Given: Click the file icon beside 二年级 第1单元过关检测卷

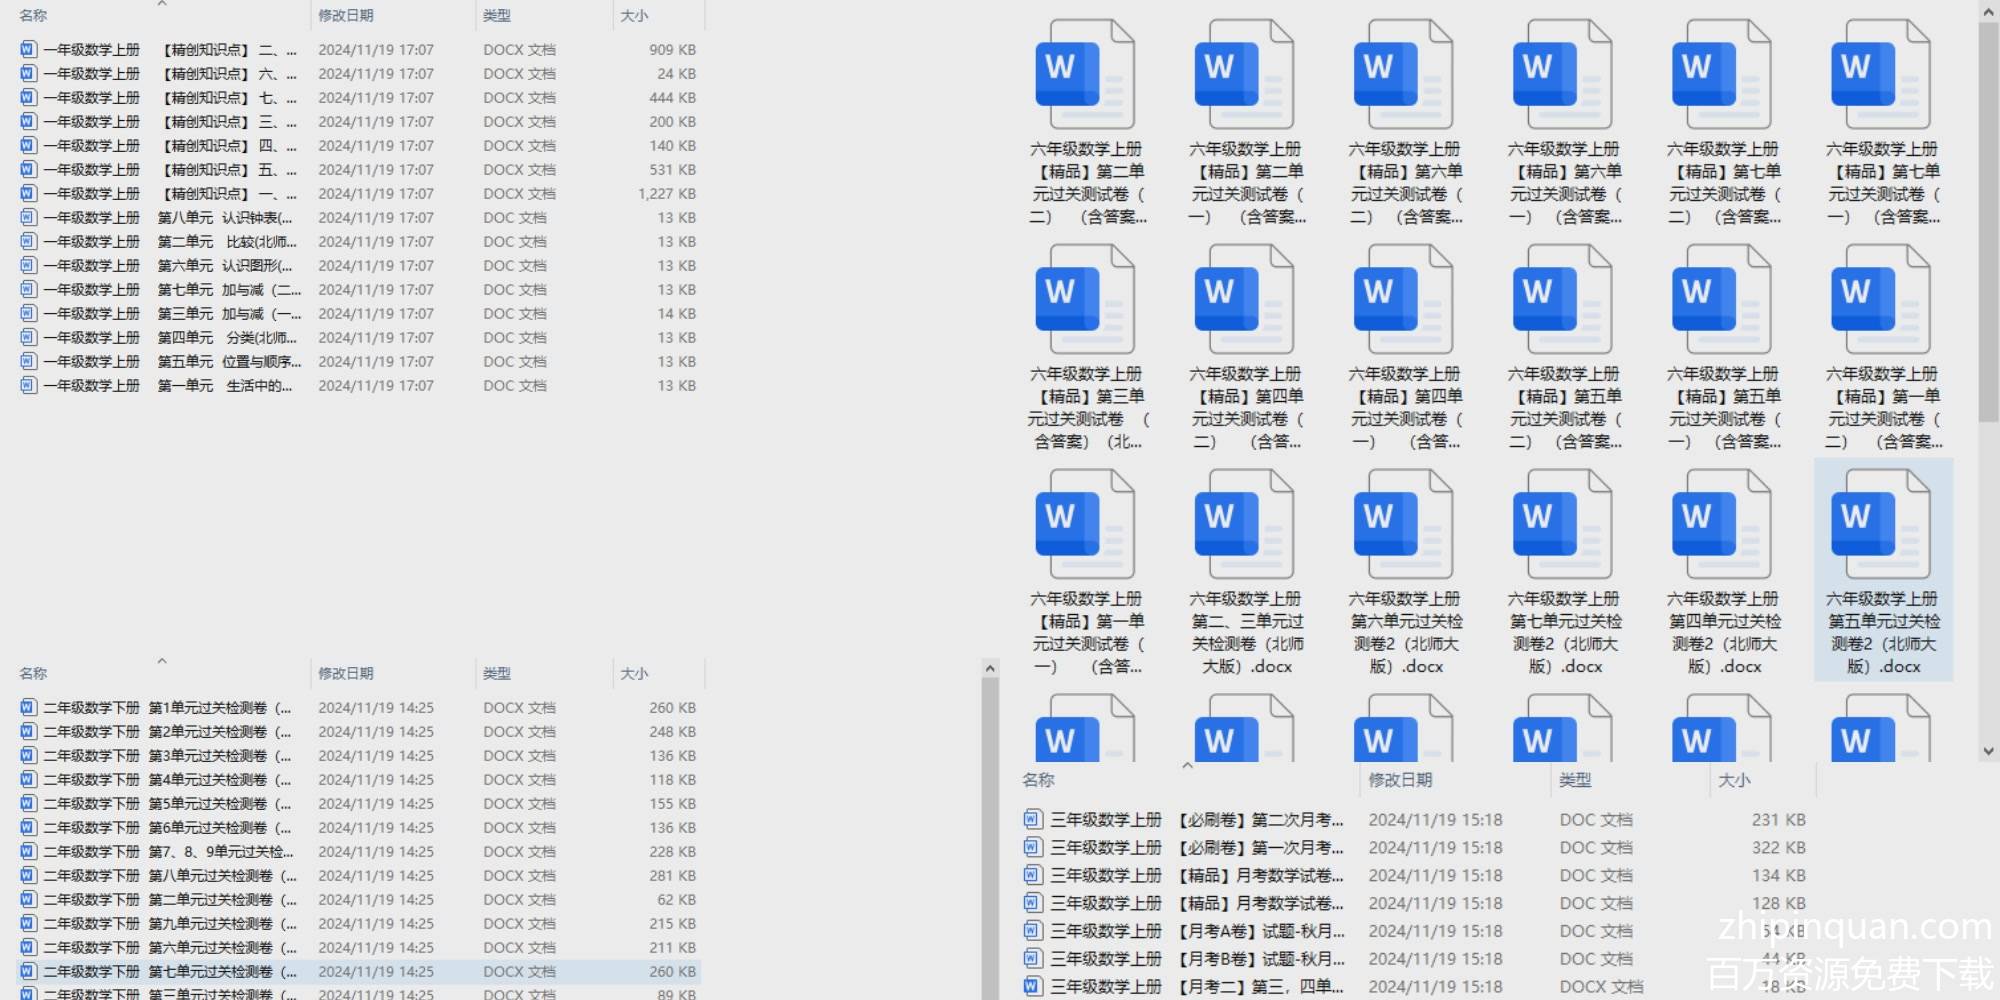Looking at the screenshot, I should 28,708.
